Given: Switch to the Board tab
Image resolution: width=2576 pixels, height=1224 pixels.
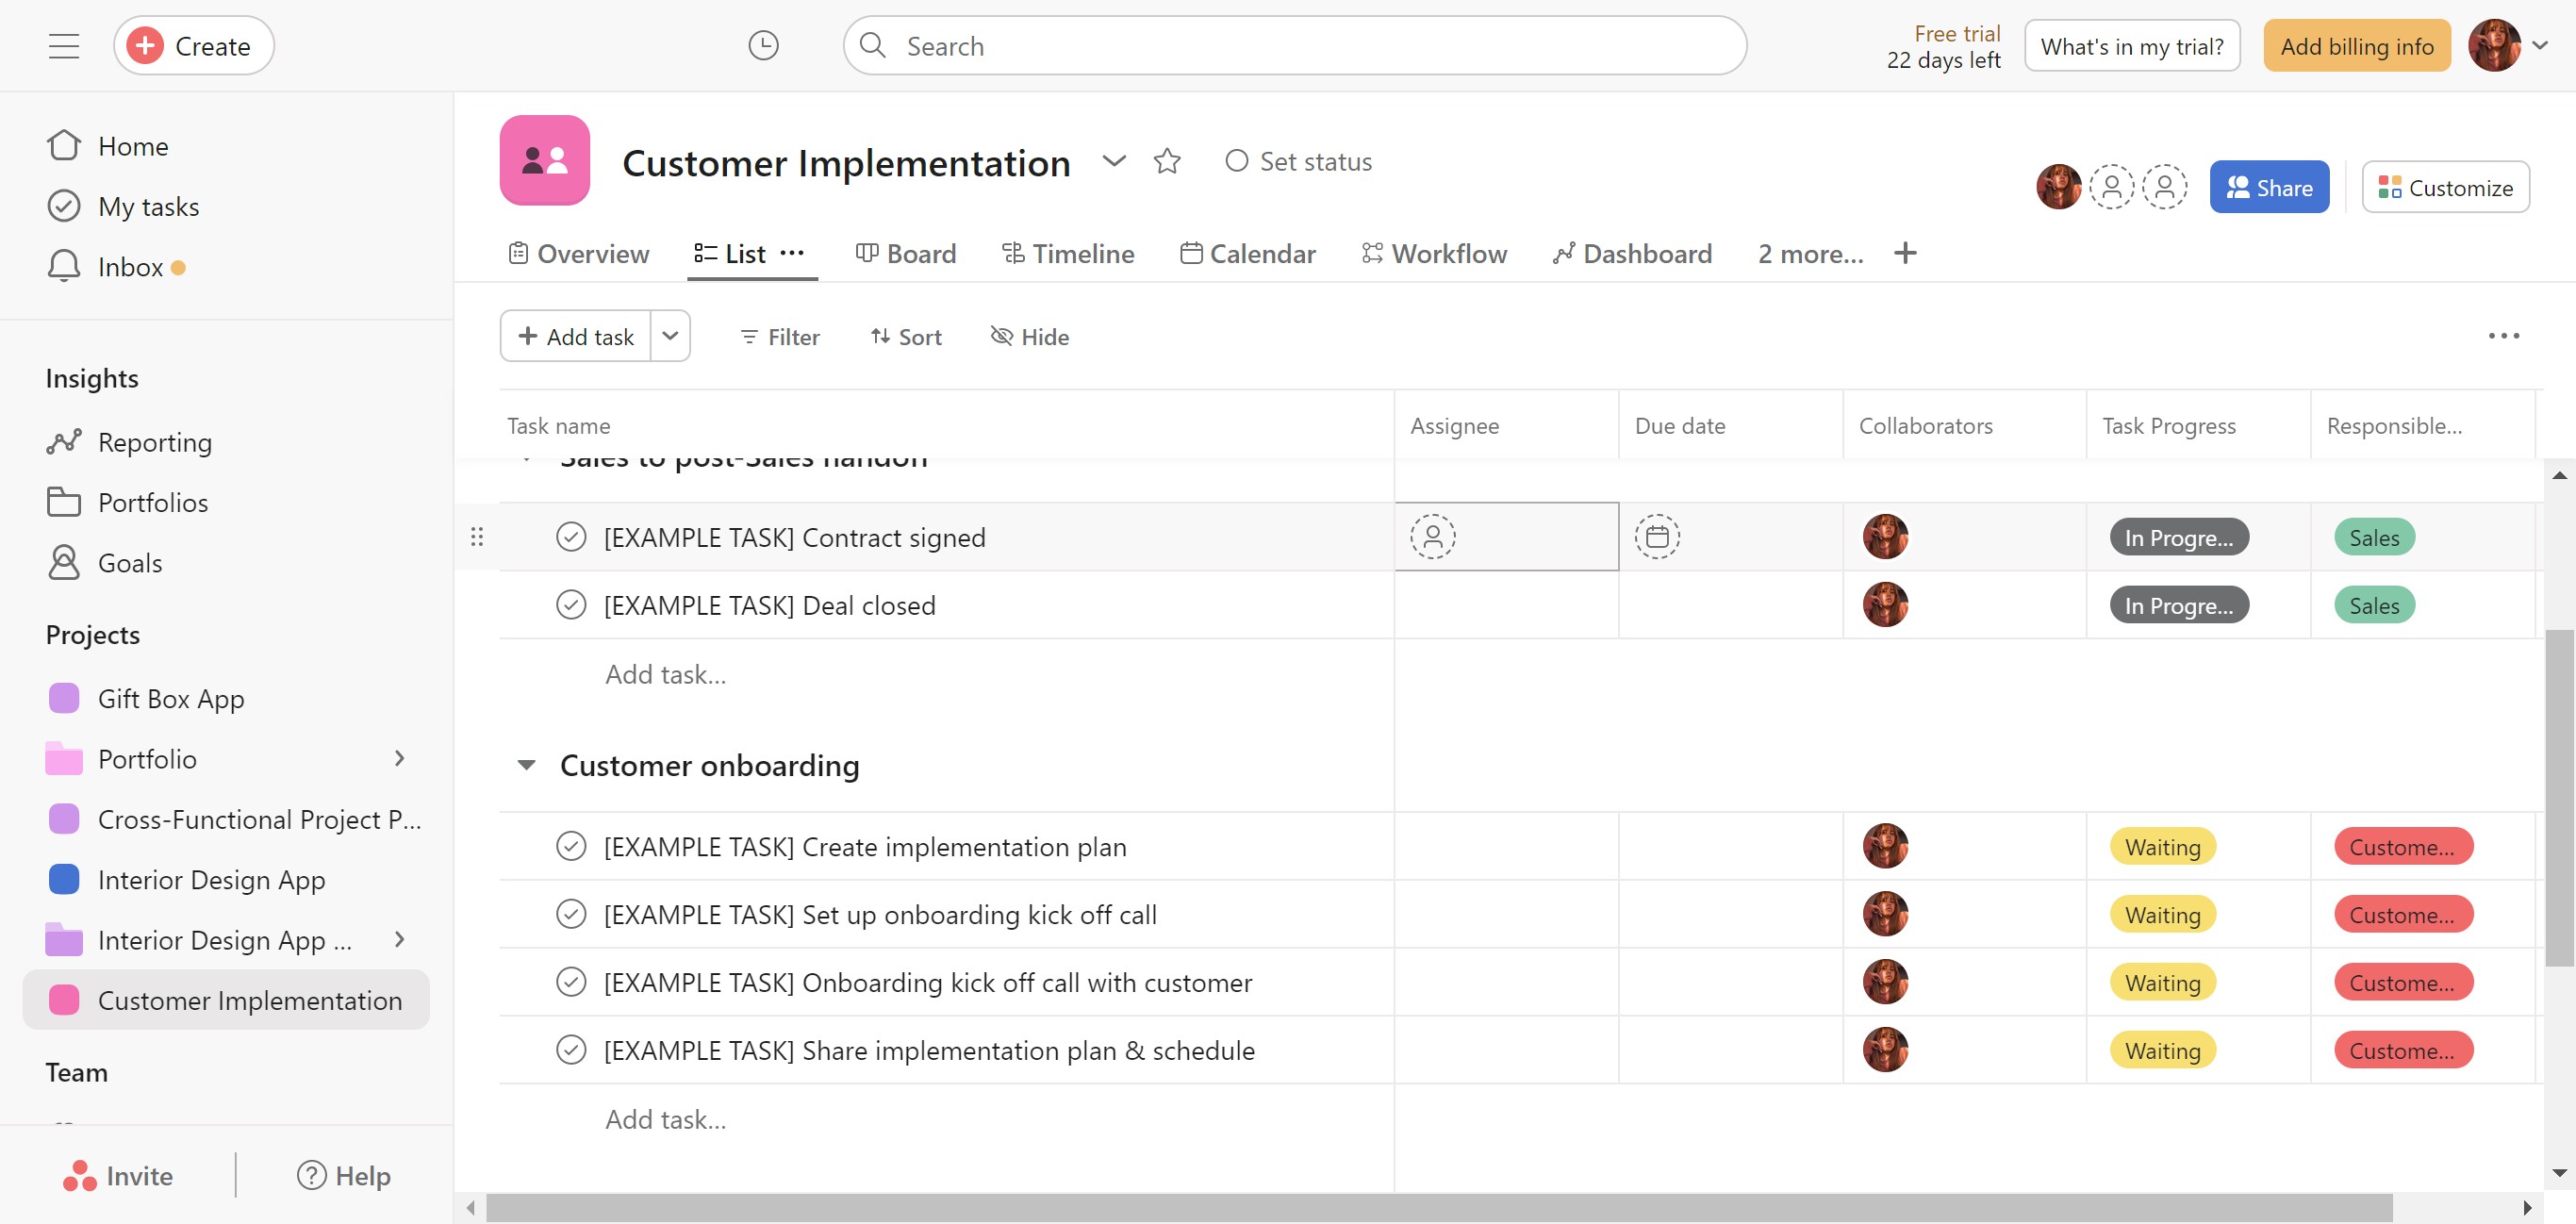Looking at the screenshot, I should coord(906,253).
